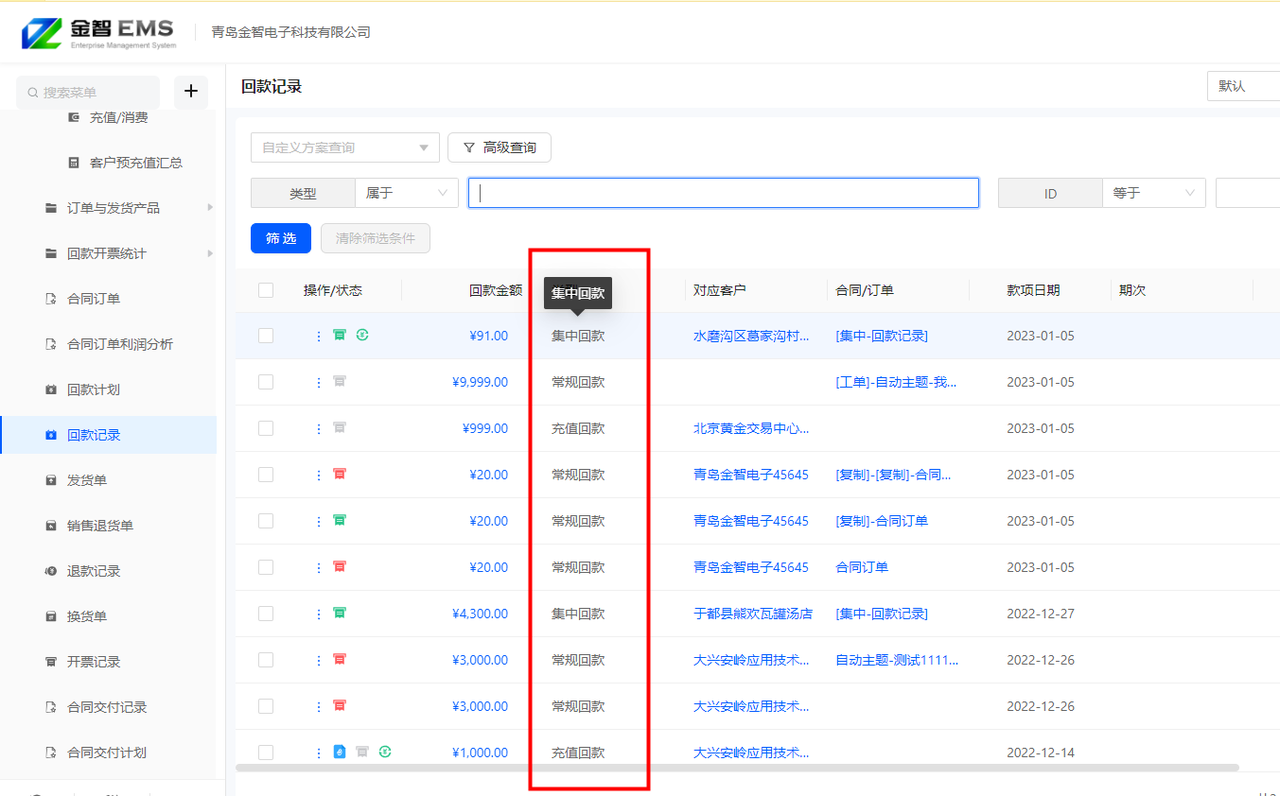Viewport: 1280px width, 796px height.
Task: Check the box for the ¥999.00 row
Action: point(265,428)
